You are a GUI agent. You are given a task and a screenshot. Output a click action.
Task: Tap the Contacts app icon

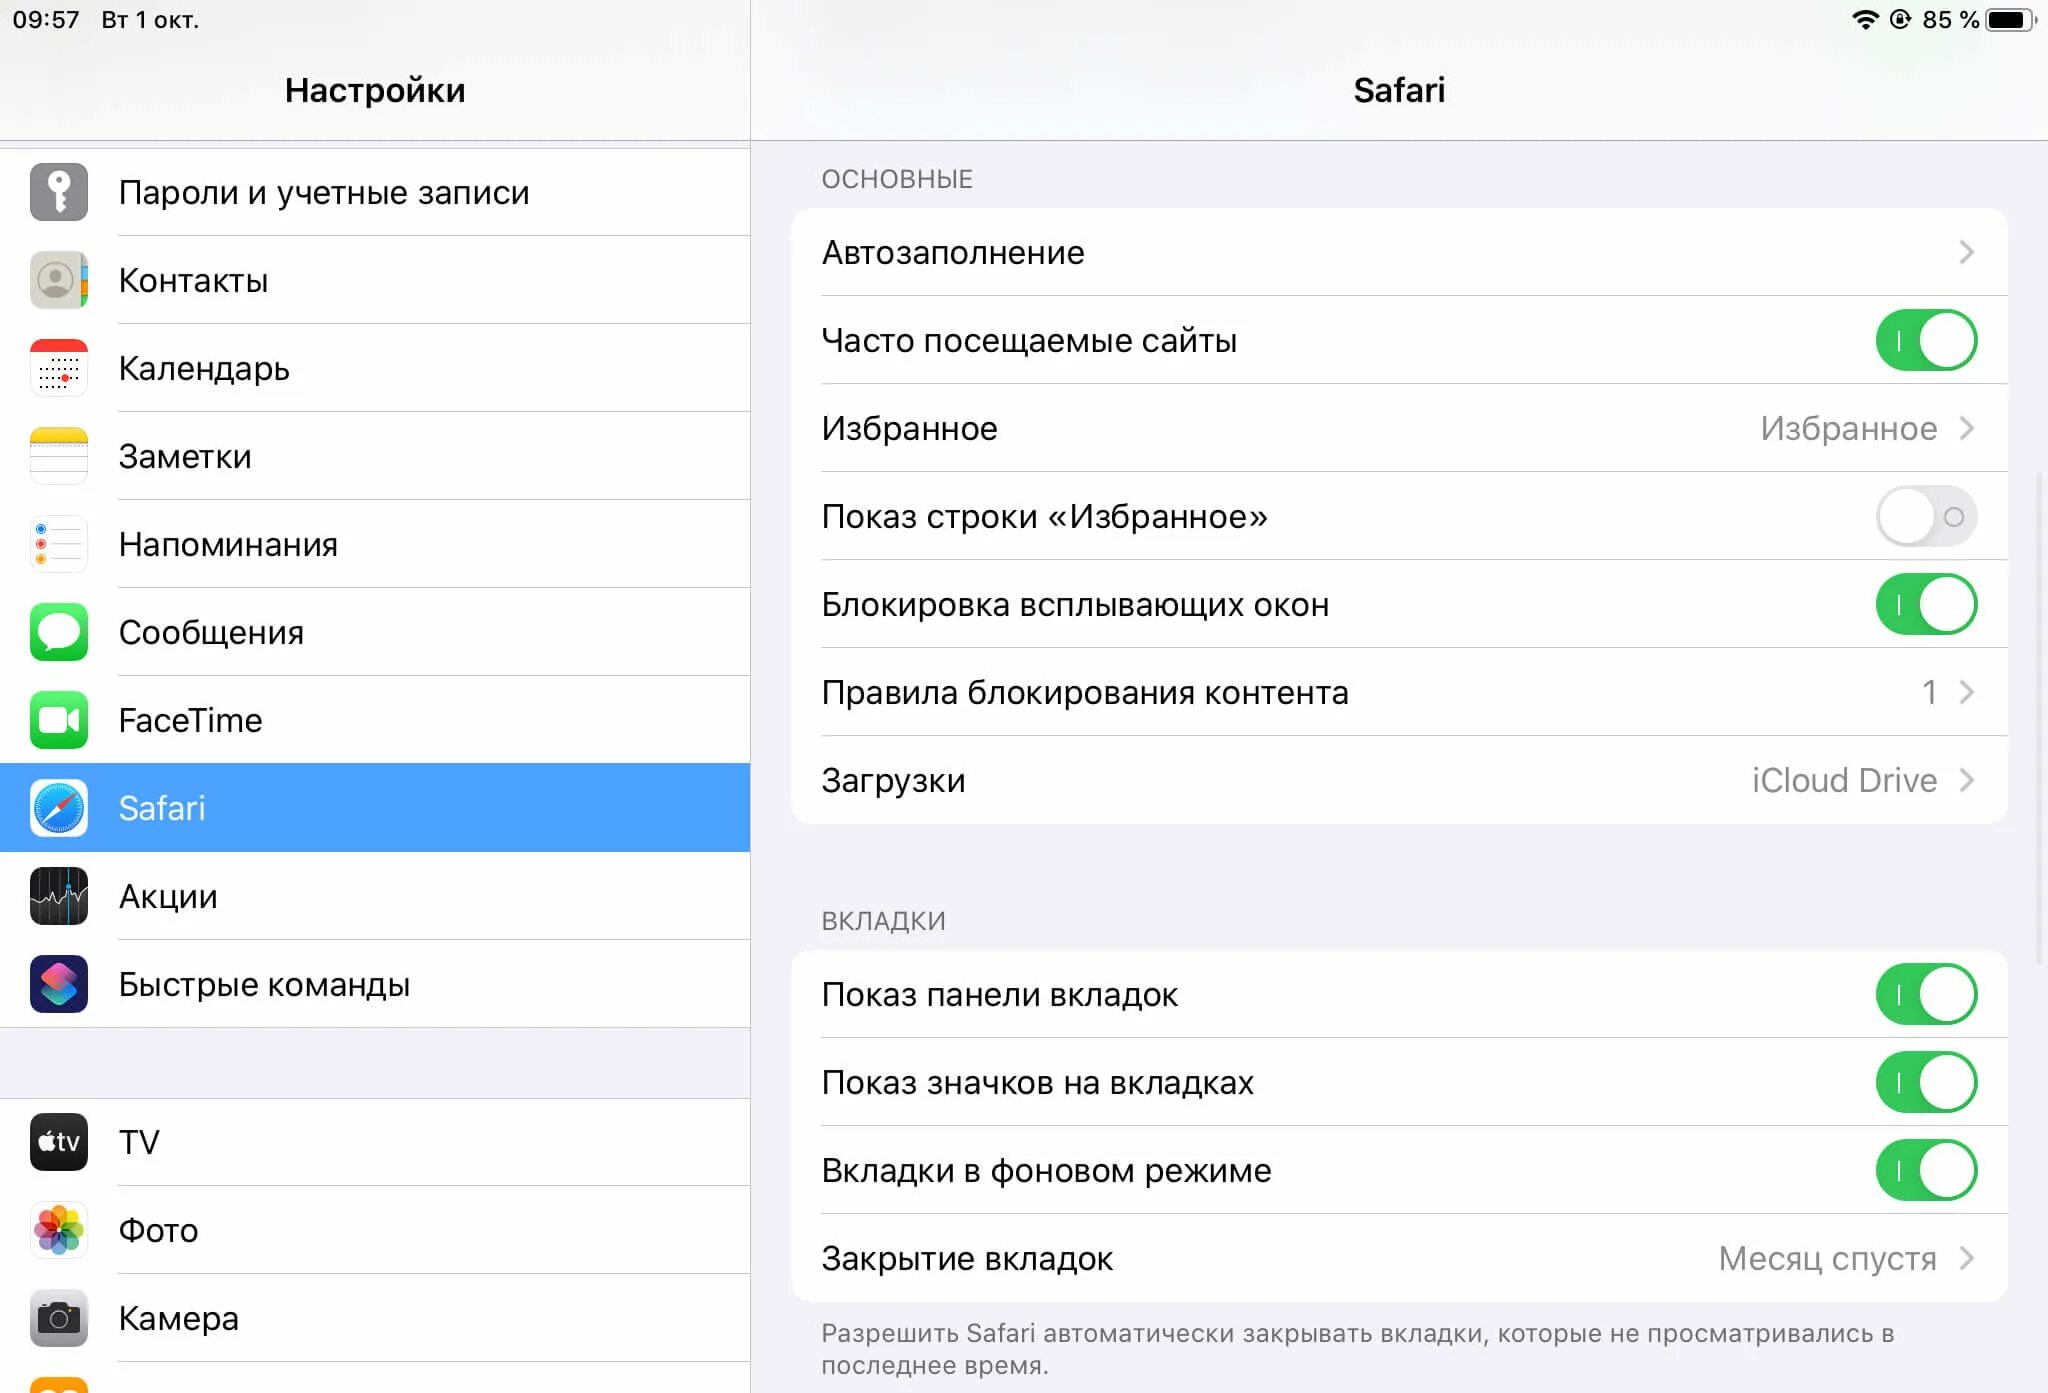[x=59, y=280]
